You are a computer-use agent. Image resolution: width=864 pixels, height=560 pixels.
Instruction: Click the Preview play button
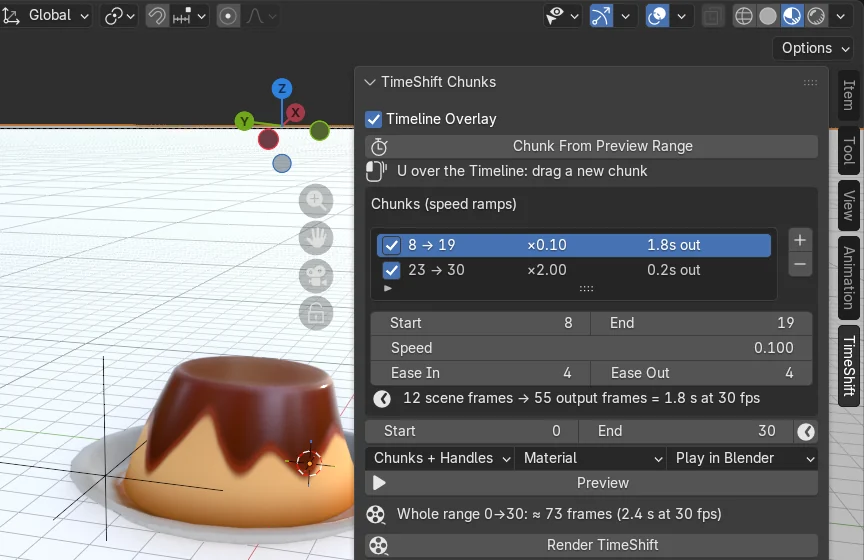pos(591,483)
